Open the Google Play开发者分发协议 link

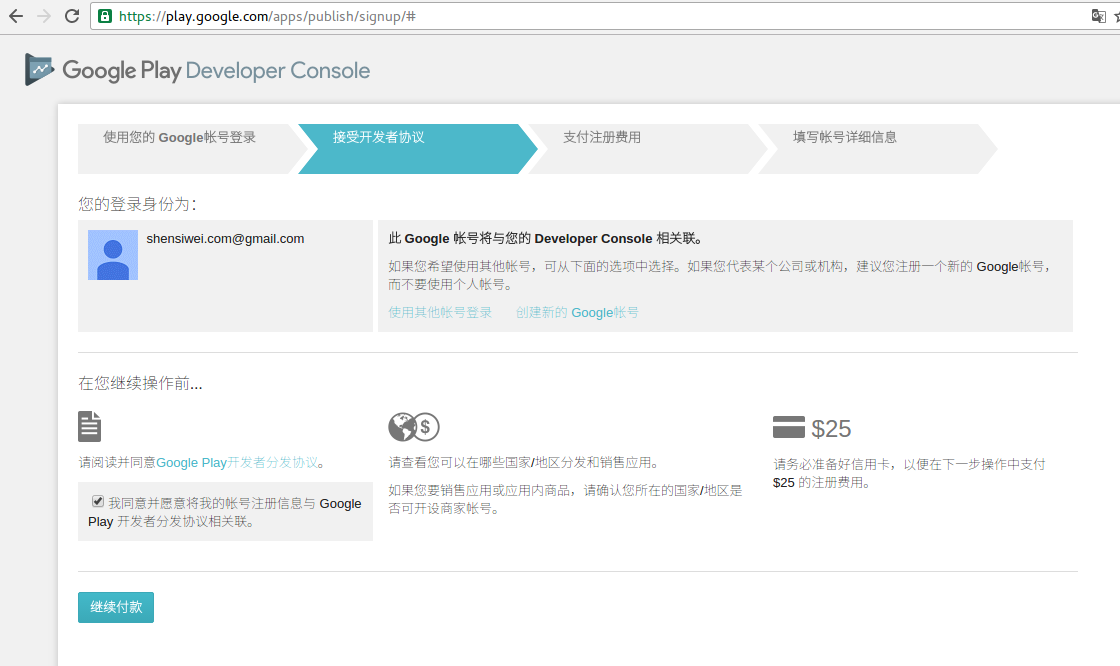pos(238,462)
